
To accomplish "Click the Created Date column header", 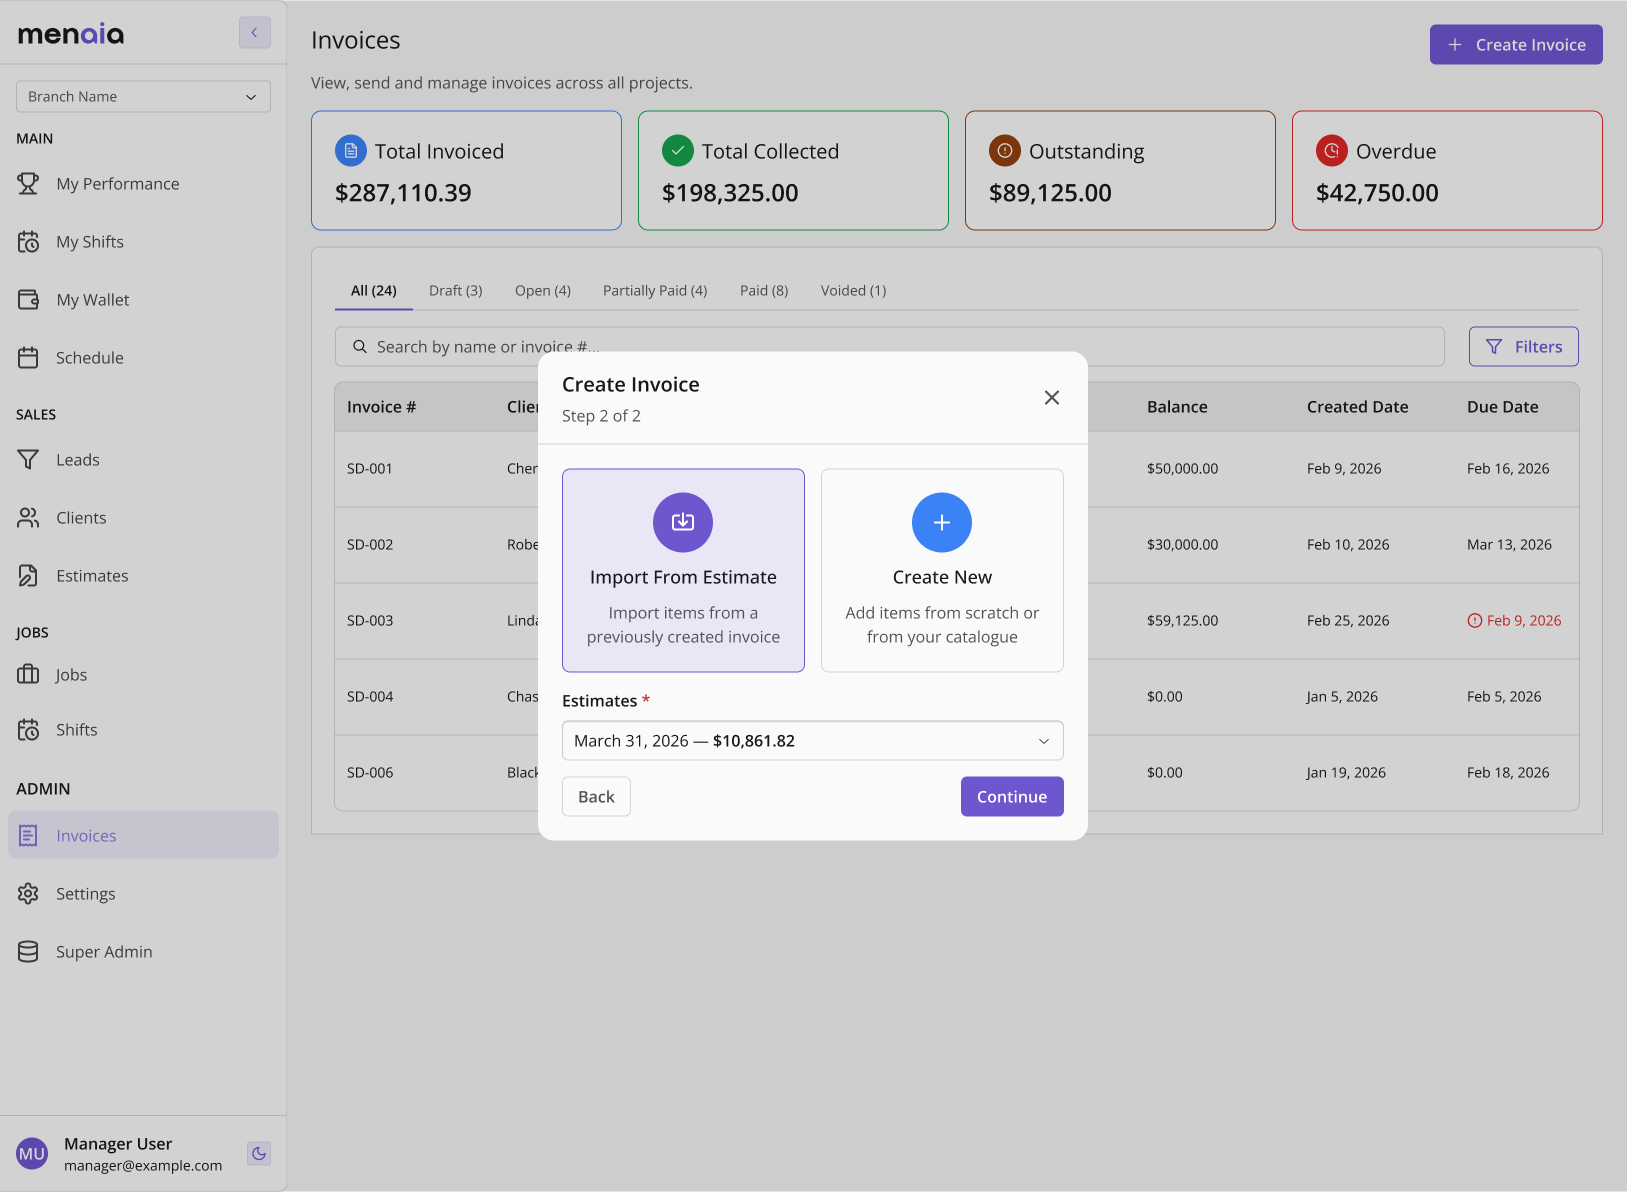I will [x=1357, y=406].
